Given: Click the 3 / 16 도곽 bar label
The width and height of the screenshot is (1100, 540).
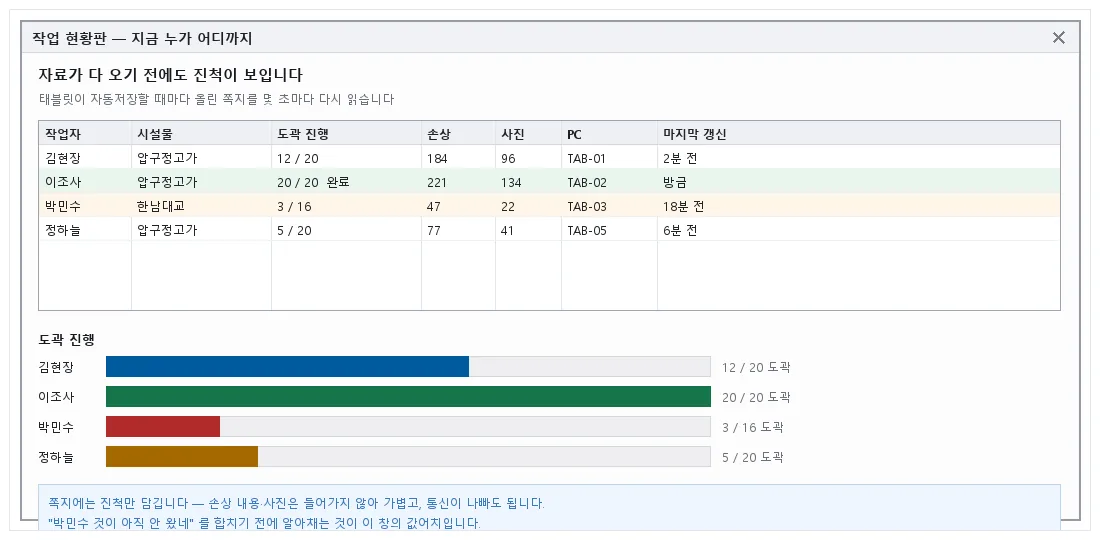Looking at the screenshot, I should (x=752, y=428).
